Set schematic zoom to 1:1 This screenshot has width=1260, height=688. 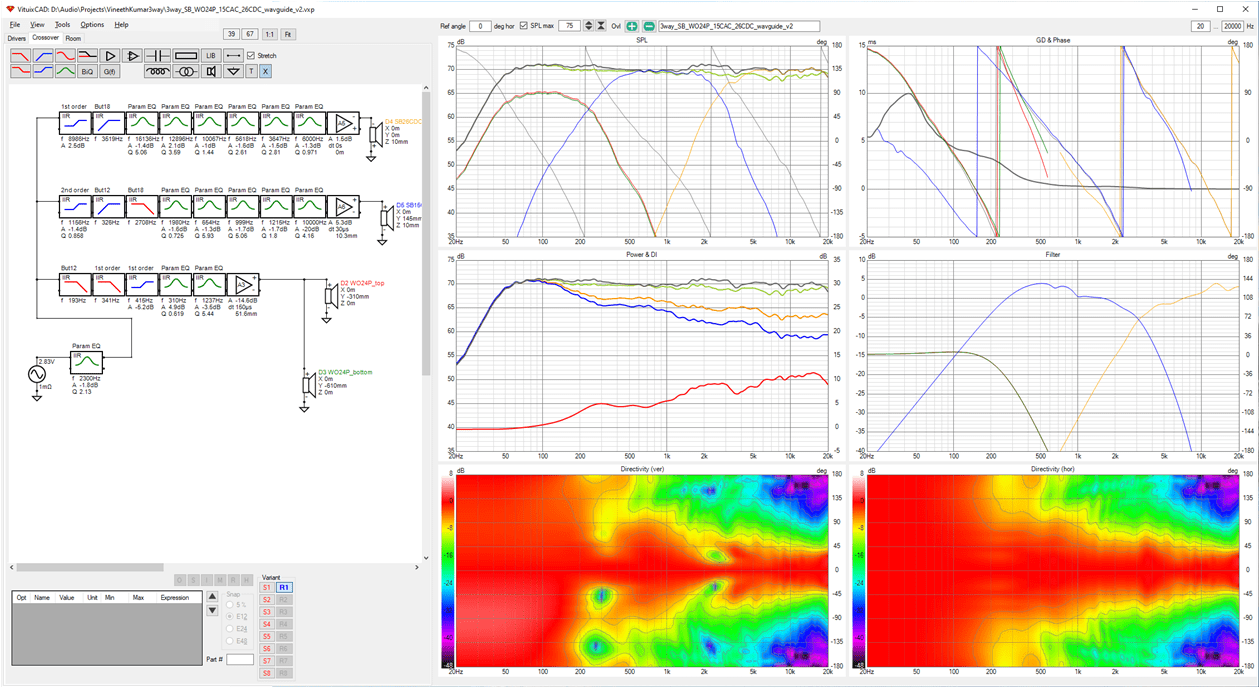click(x=269, y=34)
